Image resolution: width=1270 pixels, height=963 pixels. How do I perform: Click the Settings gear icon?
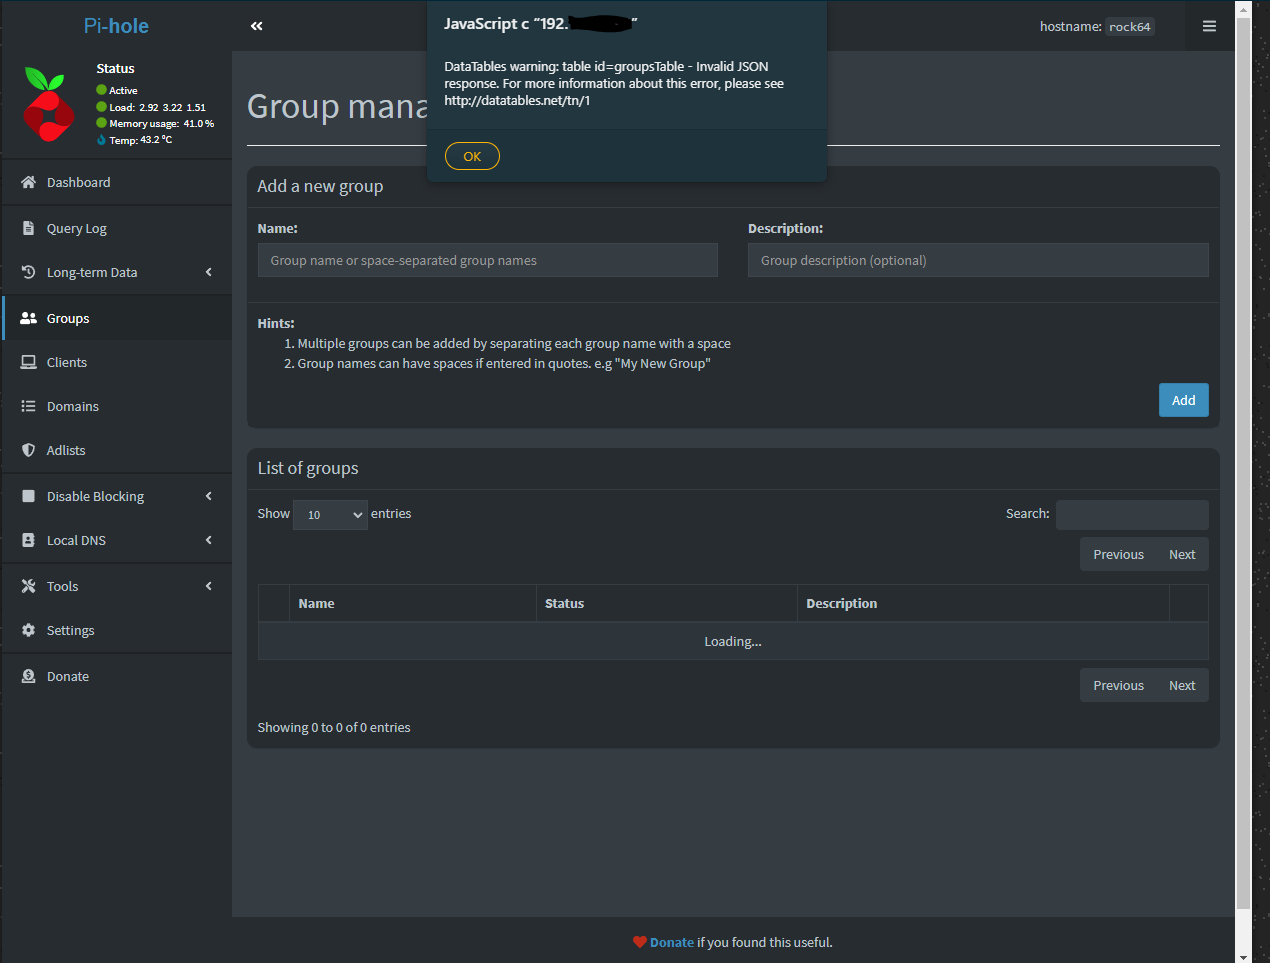pos(28,630)
